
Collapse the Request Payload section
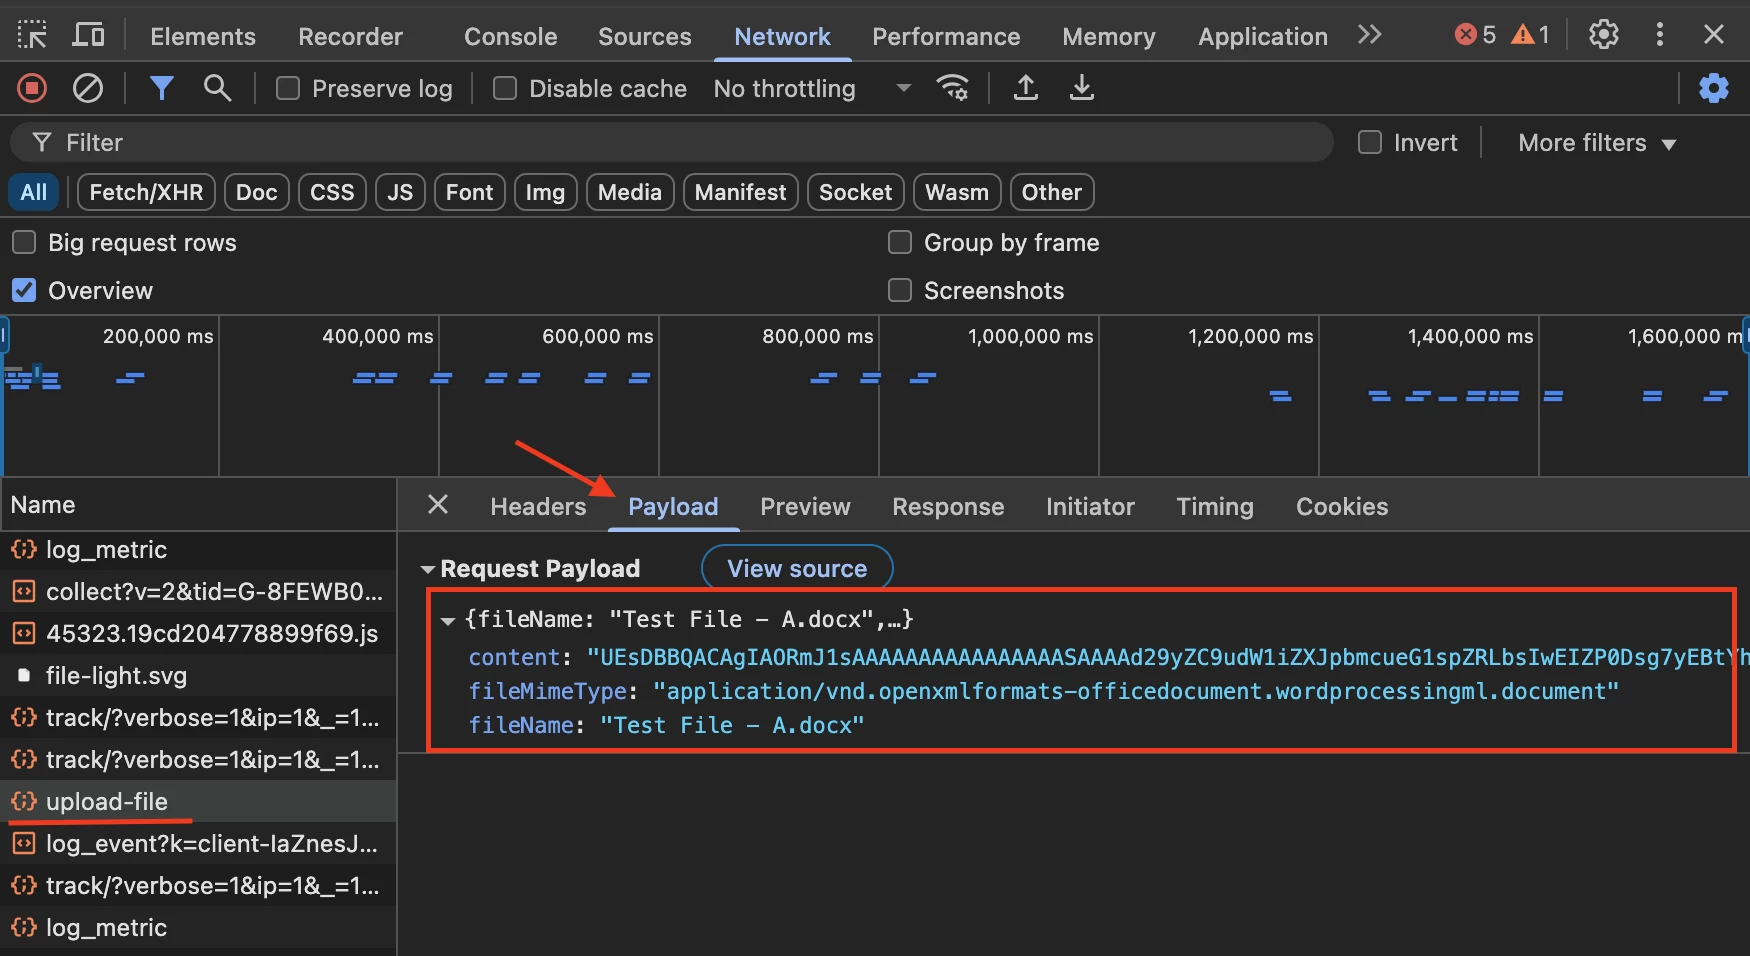pos(428,569)
